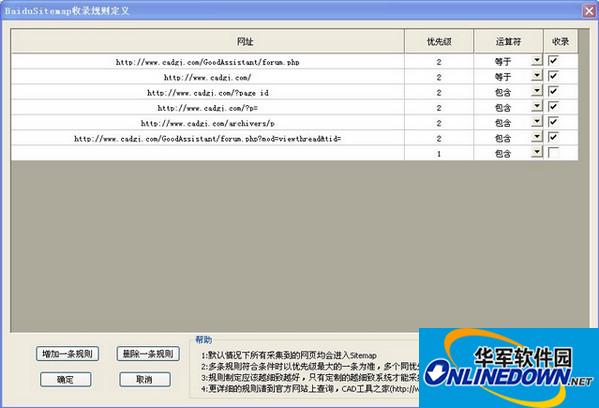The width and height of the screenshot is (599, 408).
Task: Toggle include checkbox for archivers/p row
Action: (x=553, y=121)
